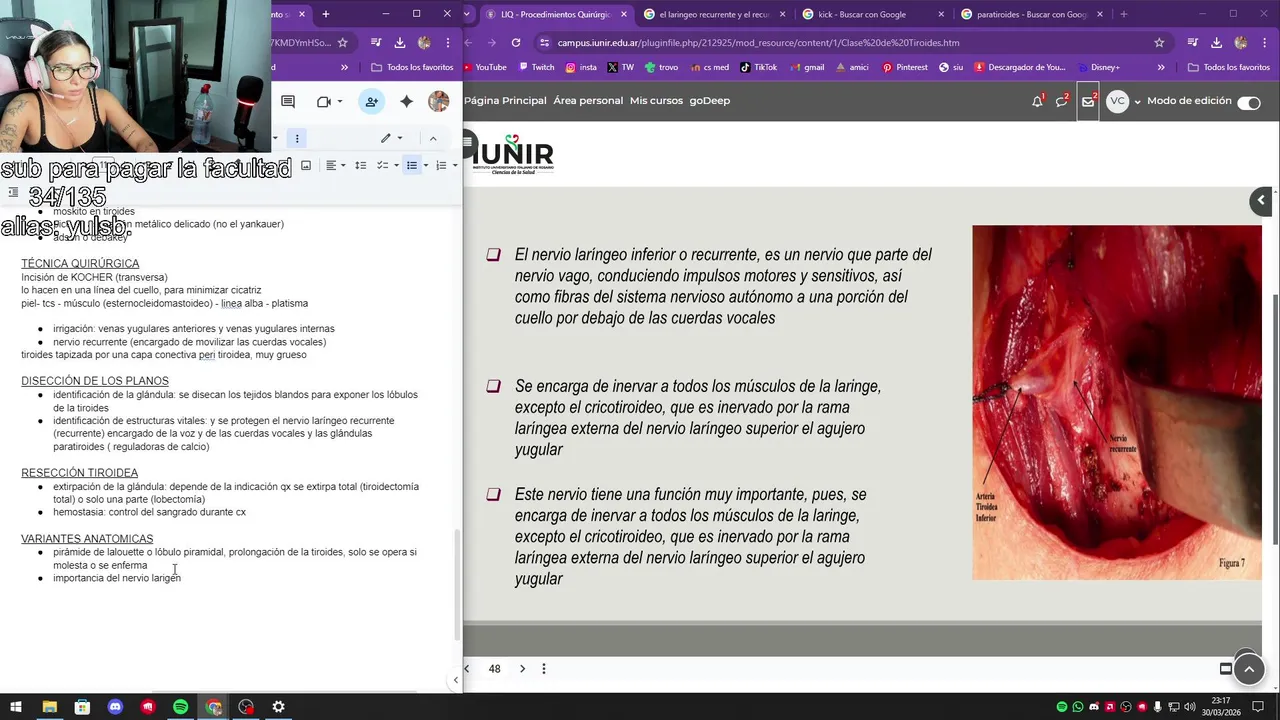Bookmark the Docs page with the star
The image size is (1280, 720).
342,43
